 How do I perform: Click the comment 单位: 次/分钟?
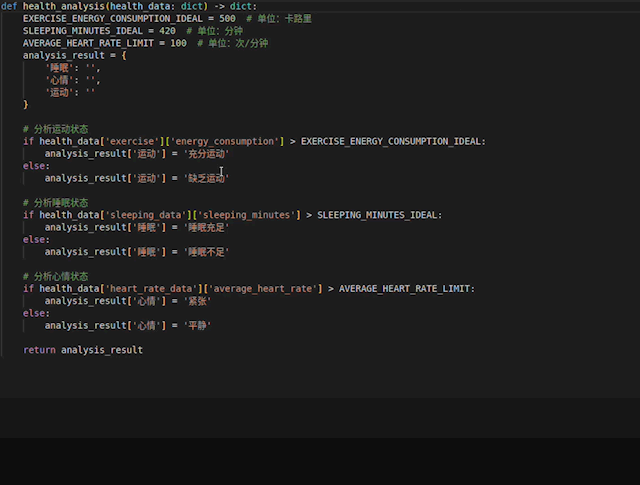[233, 43]
